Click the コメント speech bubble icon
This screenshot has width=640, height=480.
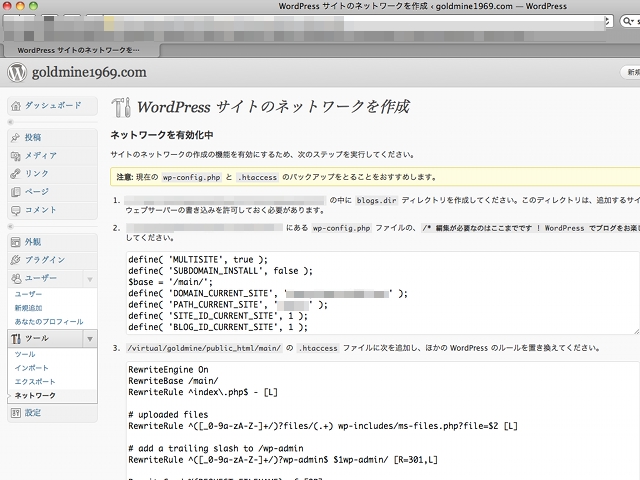coord(16,210)
